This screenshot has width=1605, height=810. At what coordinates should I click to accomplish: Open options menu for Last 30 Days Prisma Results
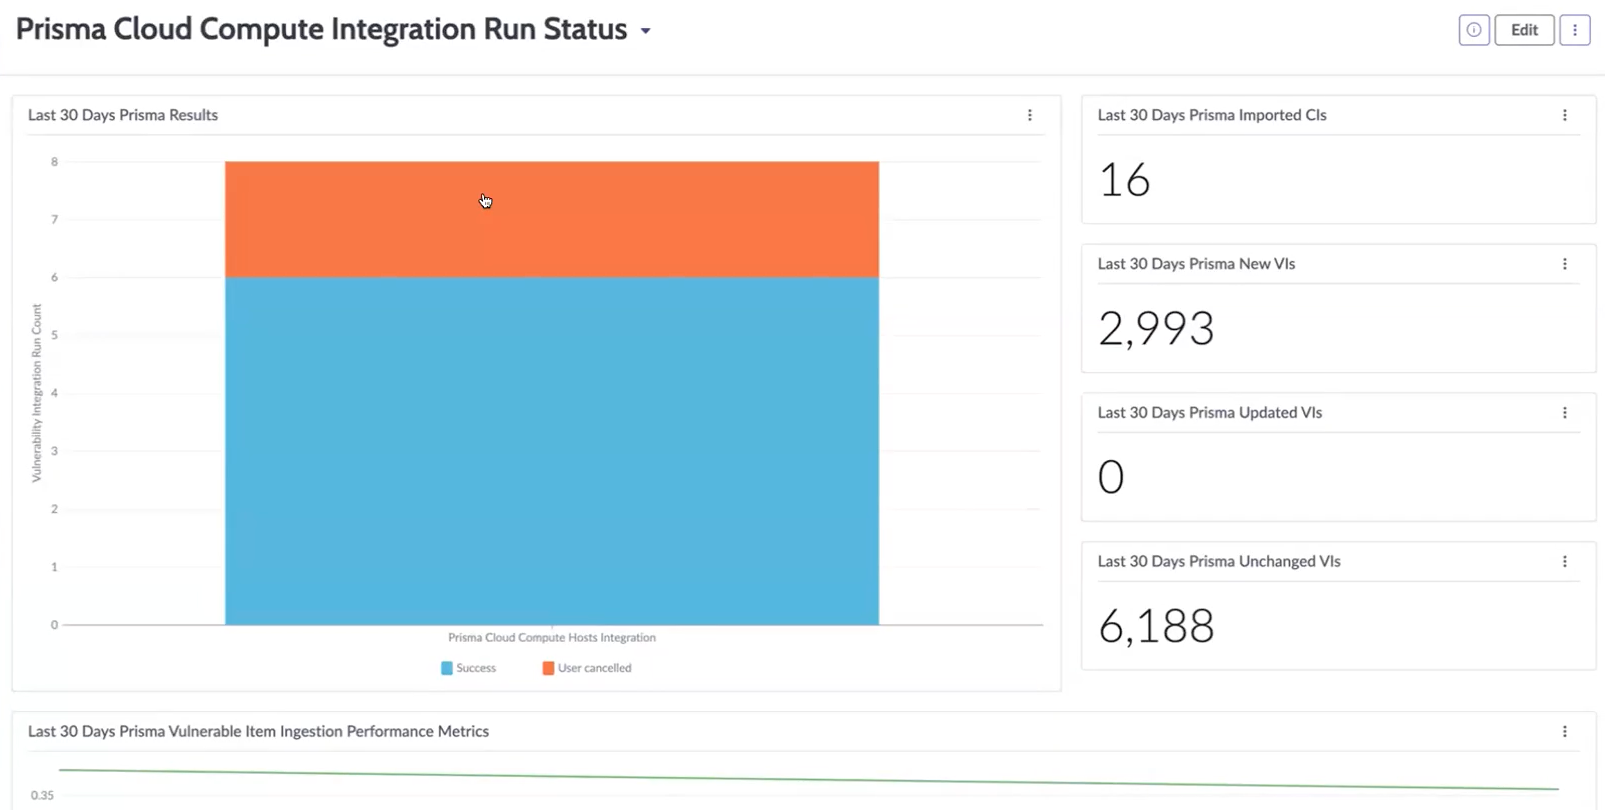tap(1030, 115)
